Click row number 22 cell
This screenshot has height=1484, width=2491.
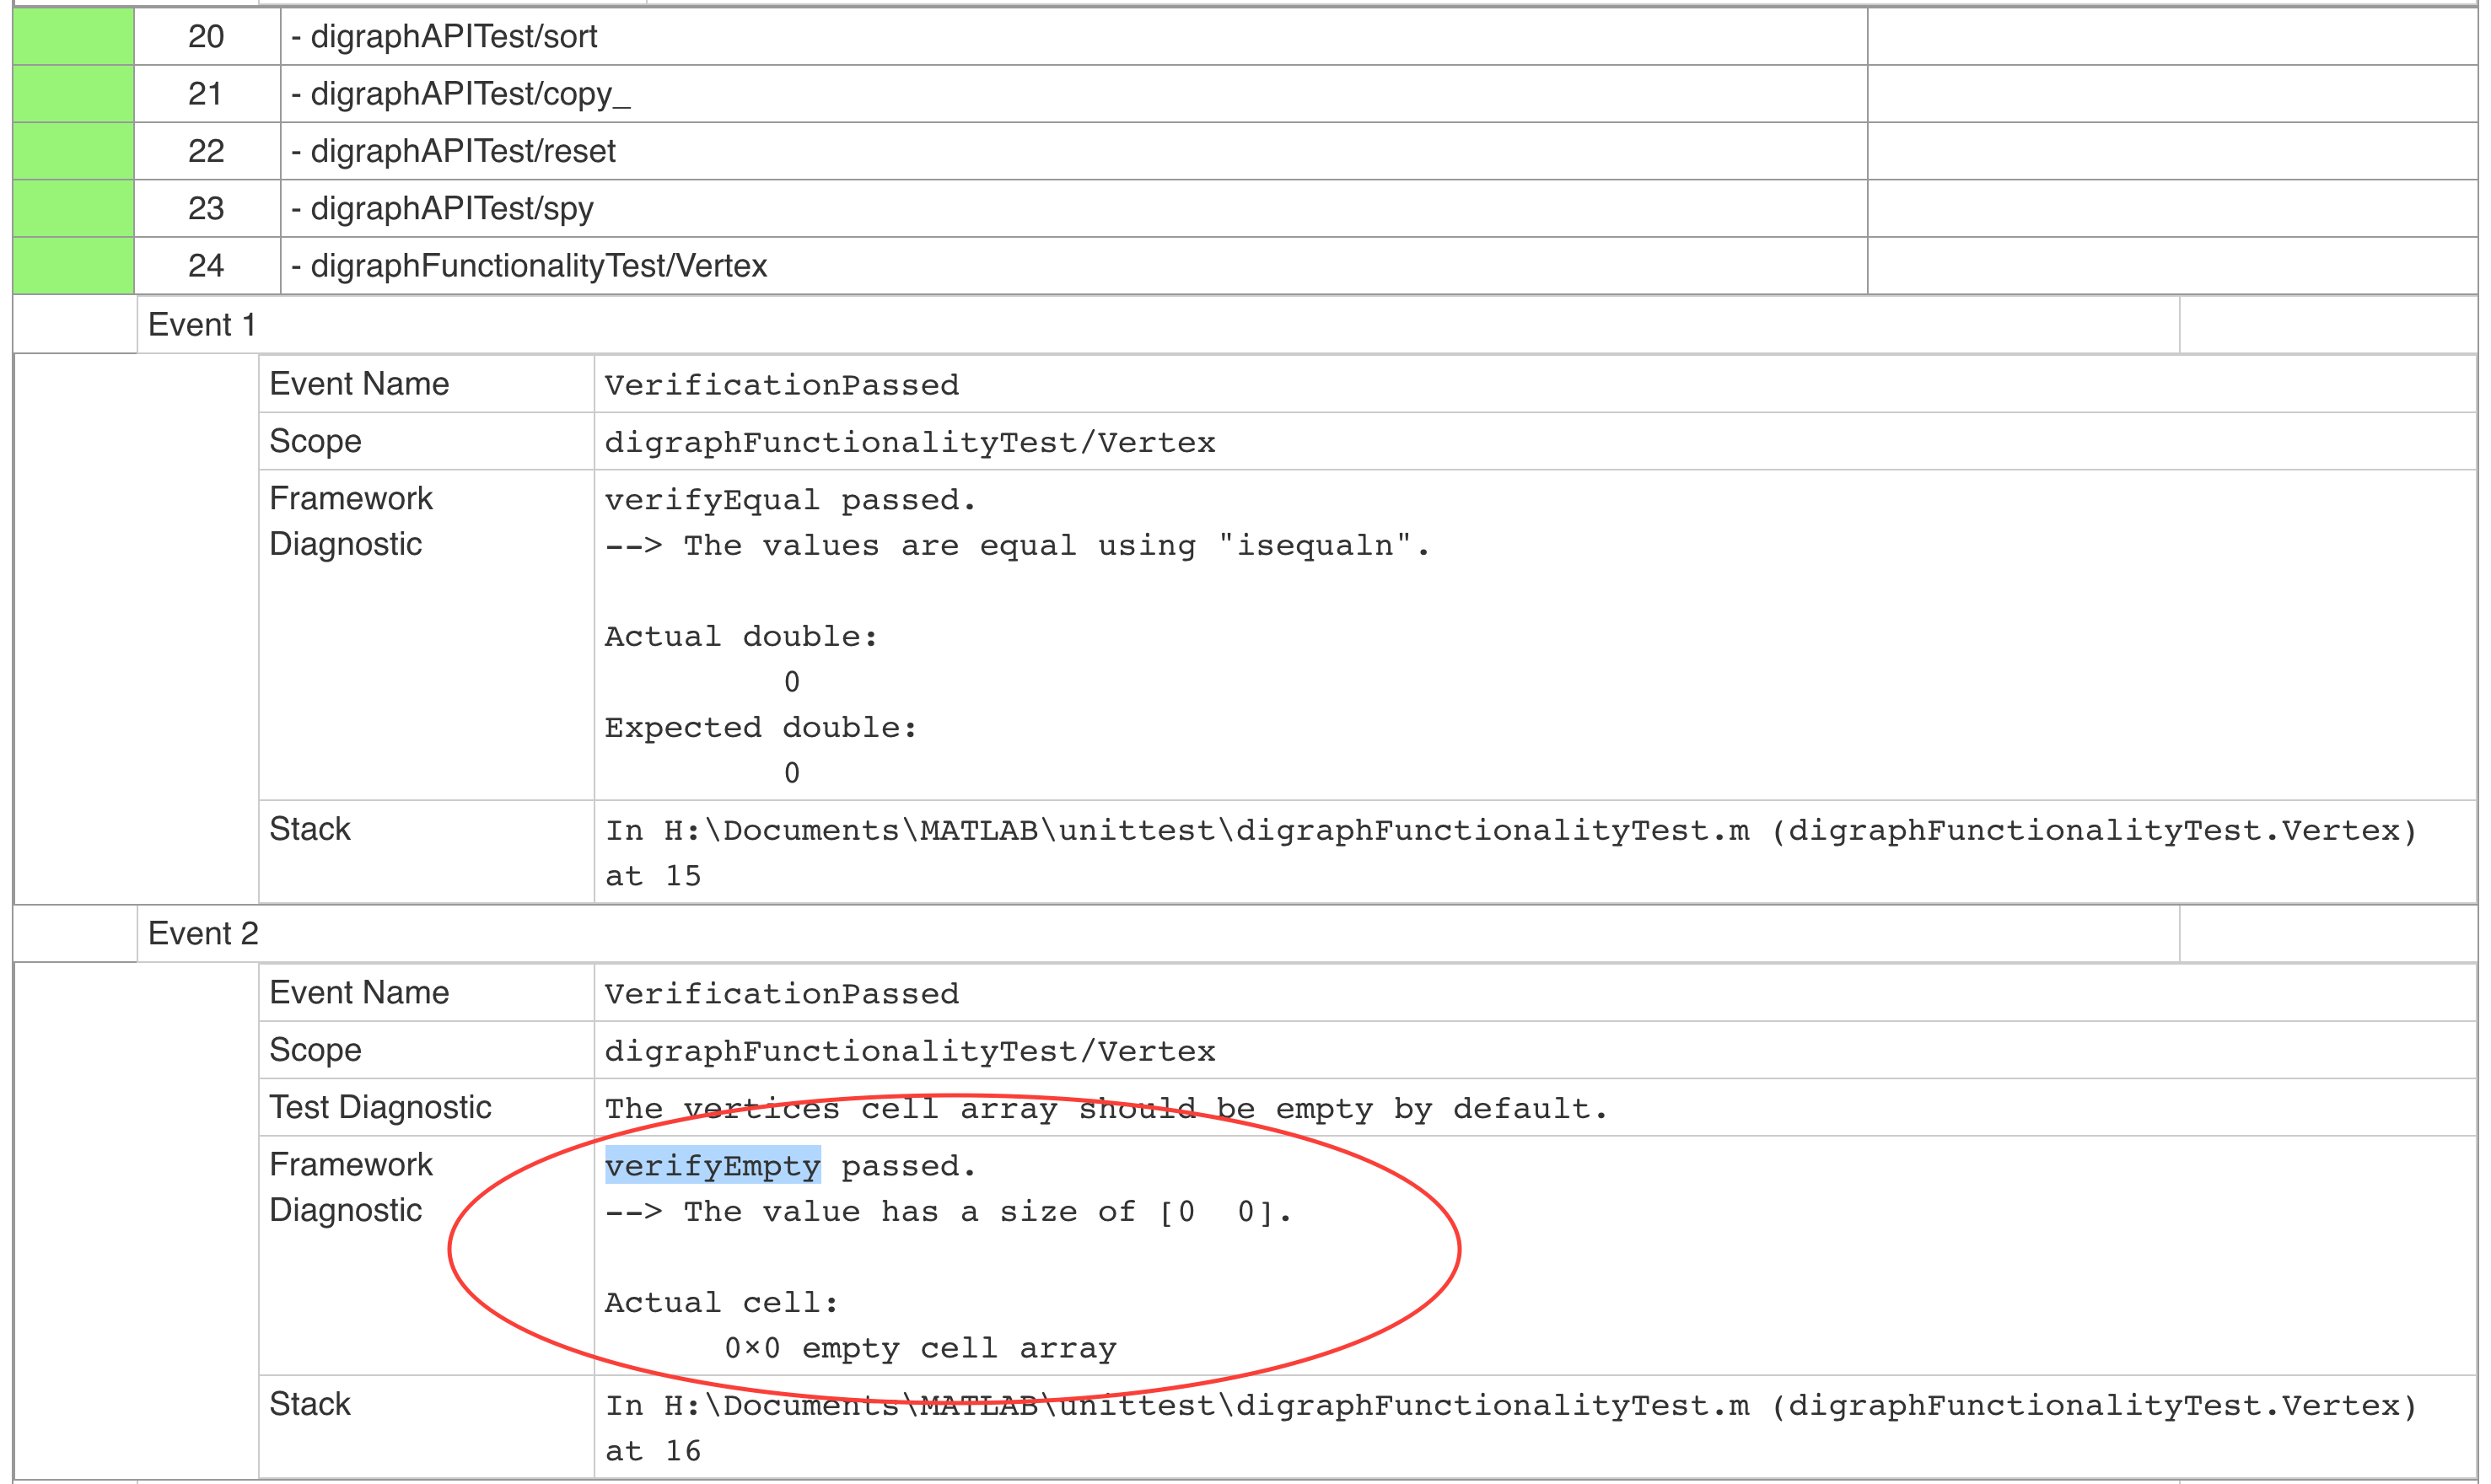(206, 151)
